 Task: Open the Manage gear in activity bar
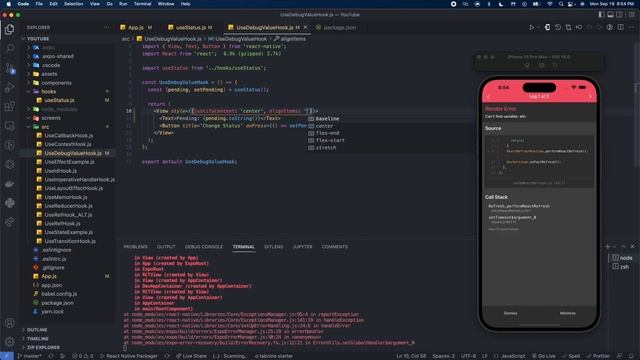point(9,341)
